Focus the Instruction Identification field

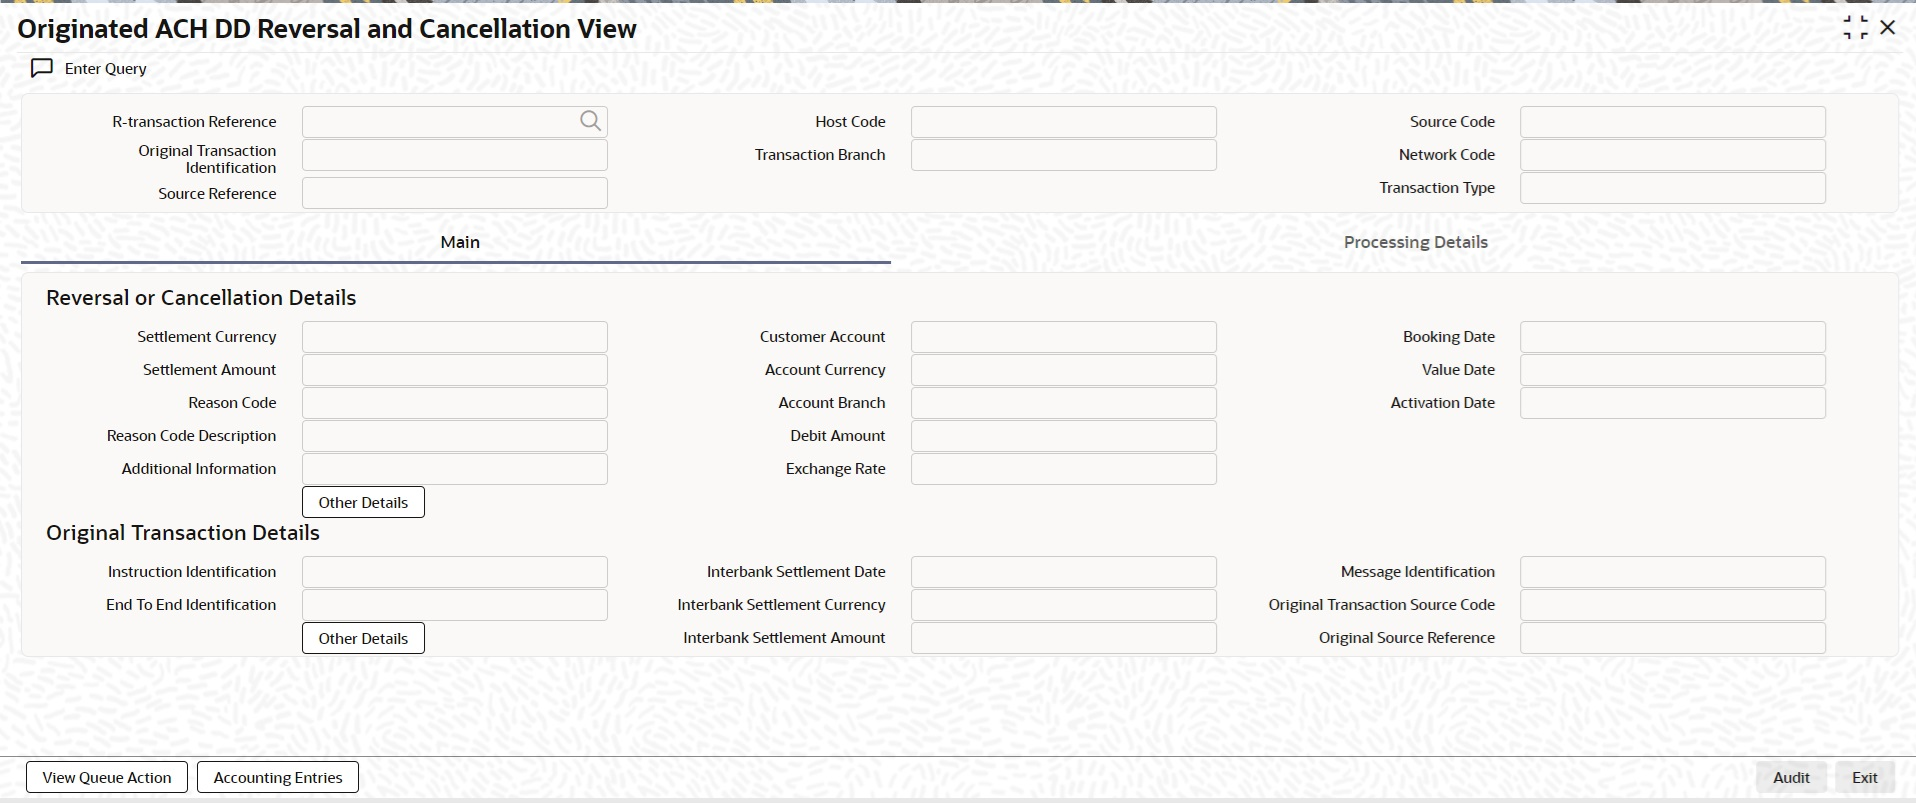[x=455, y=572]
